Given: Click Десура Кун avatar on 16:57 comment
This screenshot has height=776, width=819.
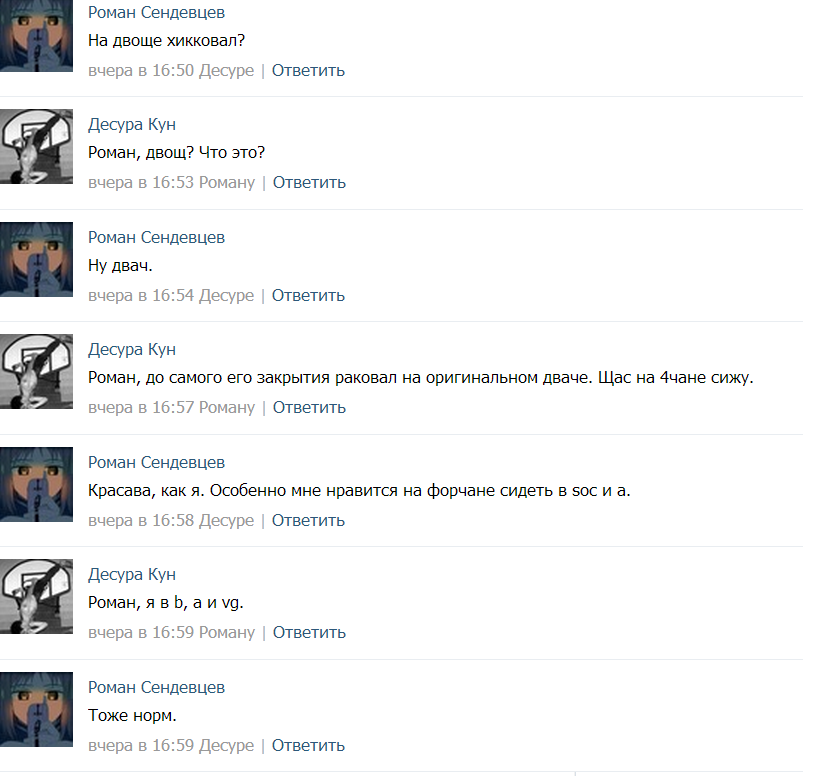Looking at the screenshot, I should [x=36, y=371].
